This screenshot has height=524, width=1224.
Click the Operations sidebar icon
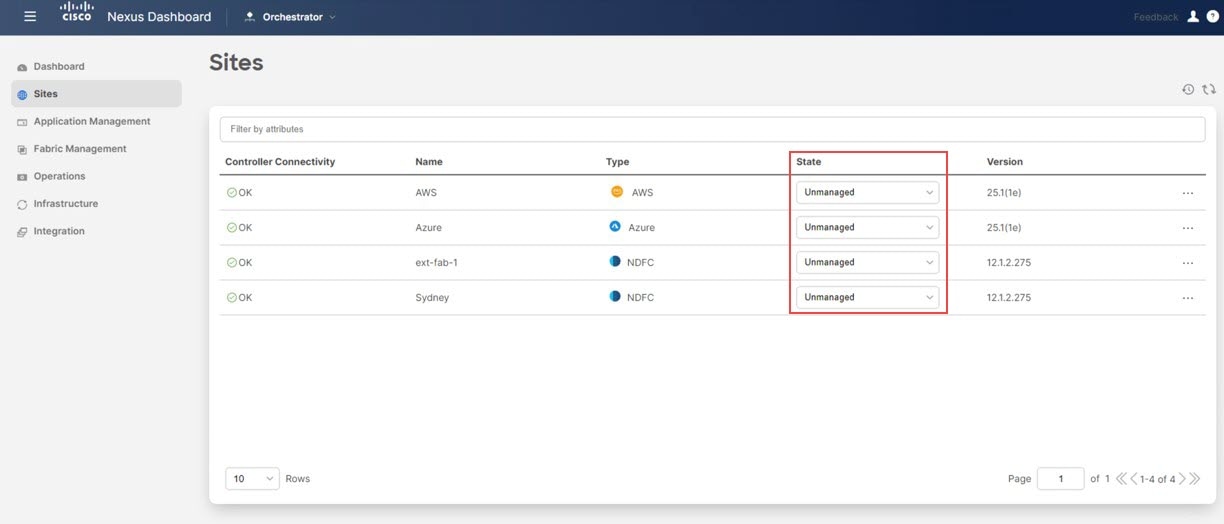tap(22, 177)
